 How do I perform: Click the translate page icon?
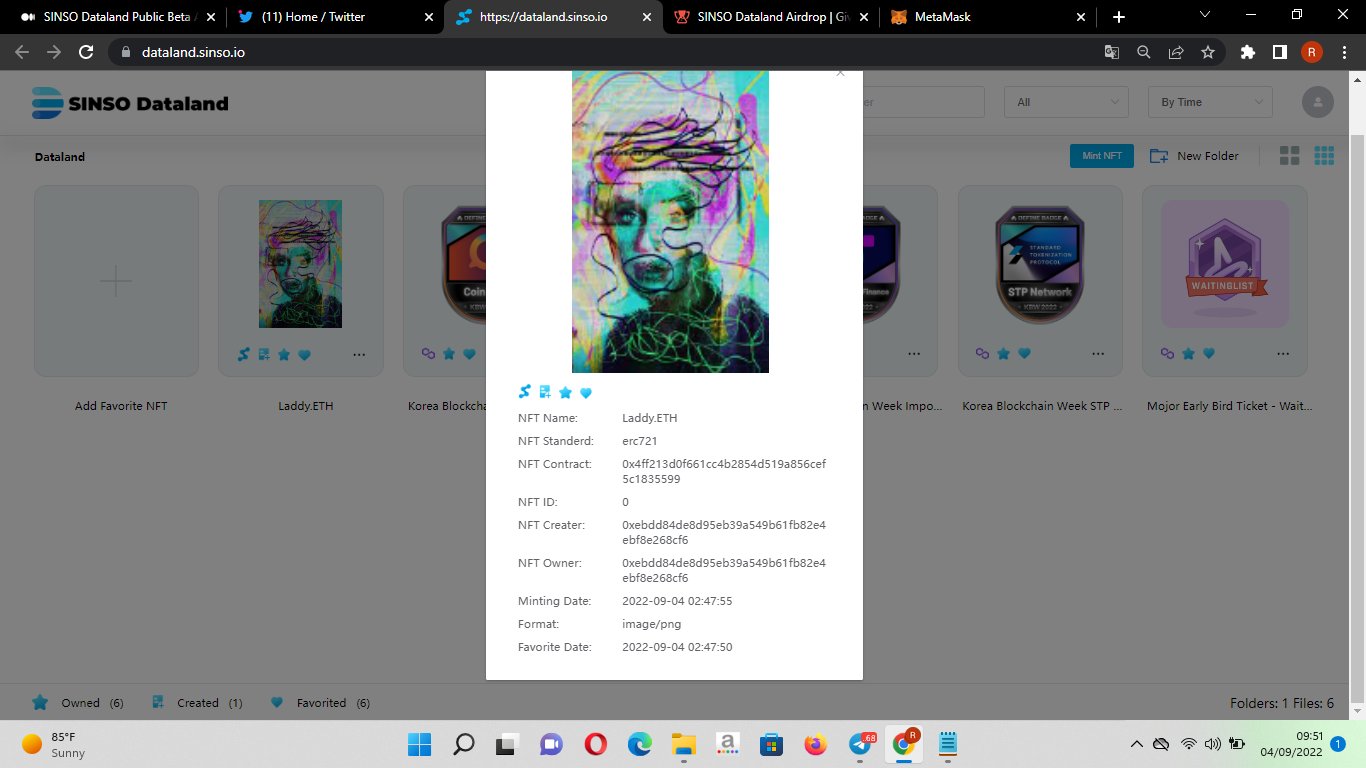click(x=1111, y=52)
